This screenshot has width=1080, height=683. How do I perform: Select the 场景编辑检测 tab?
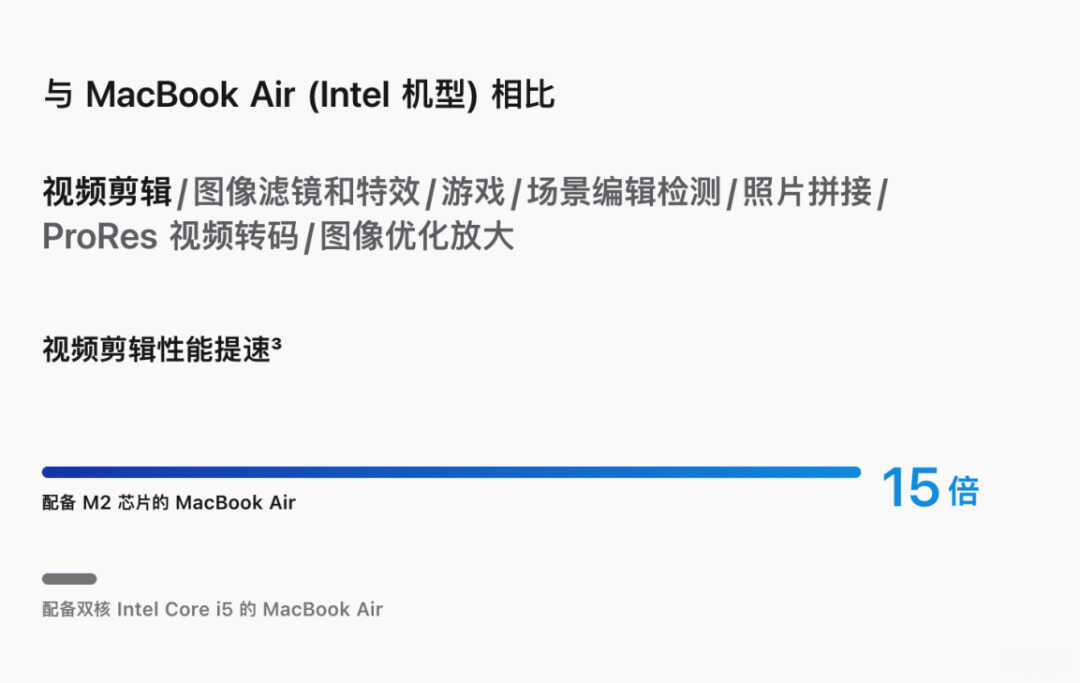coord(623,191)
